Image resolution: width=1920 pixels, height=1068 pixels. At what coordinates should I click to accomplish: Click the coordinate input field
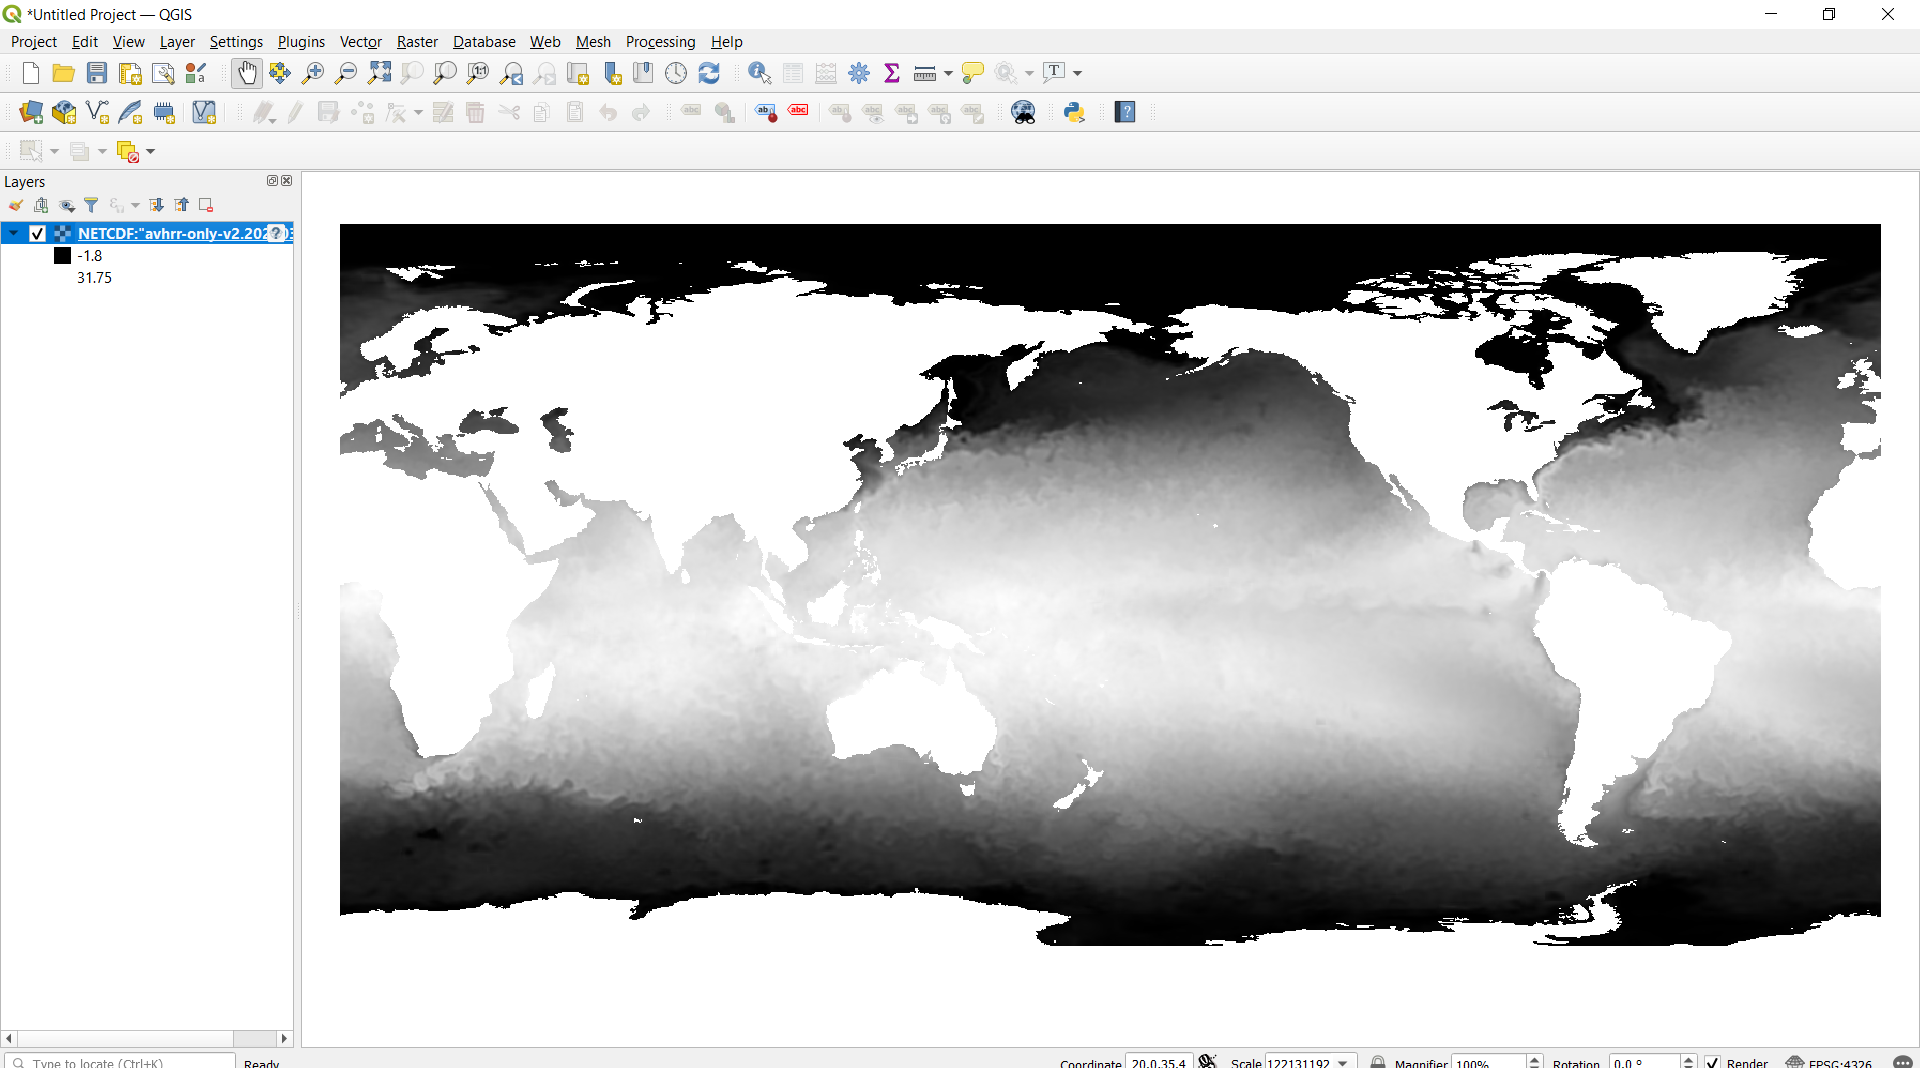1159,1062
